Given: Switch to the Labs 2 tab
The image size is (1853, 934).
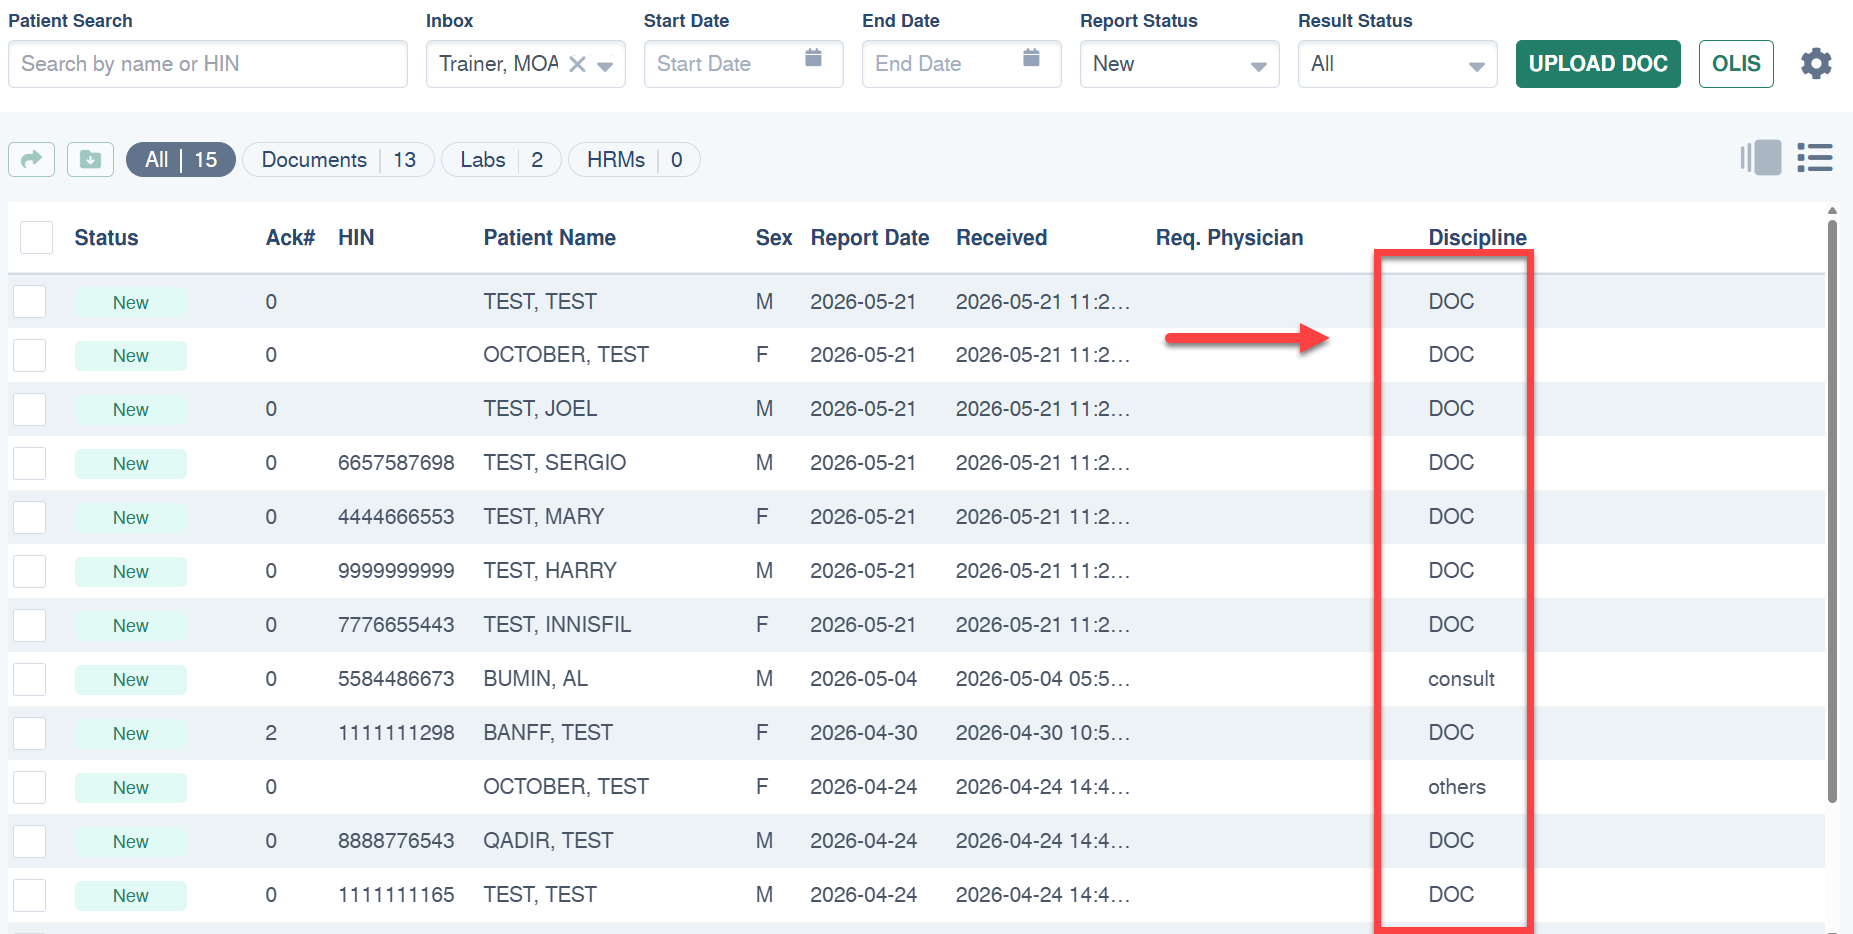Looking at the screenshot, I should [501, 160].
